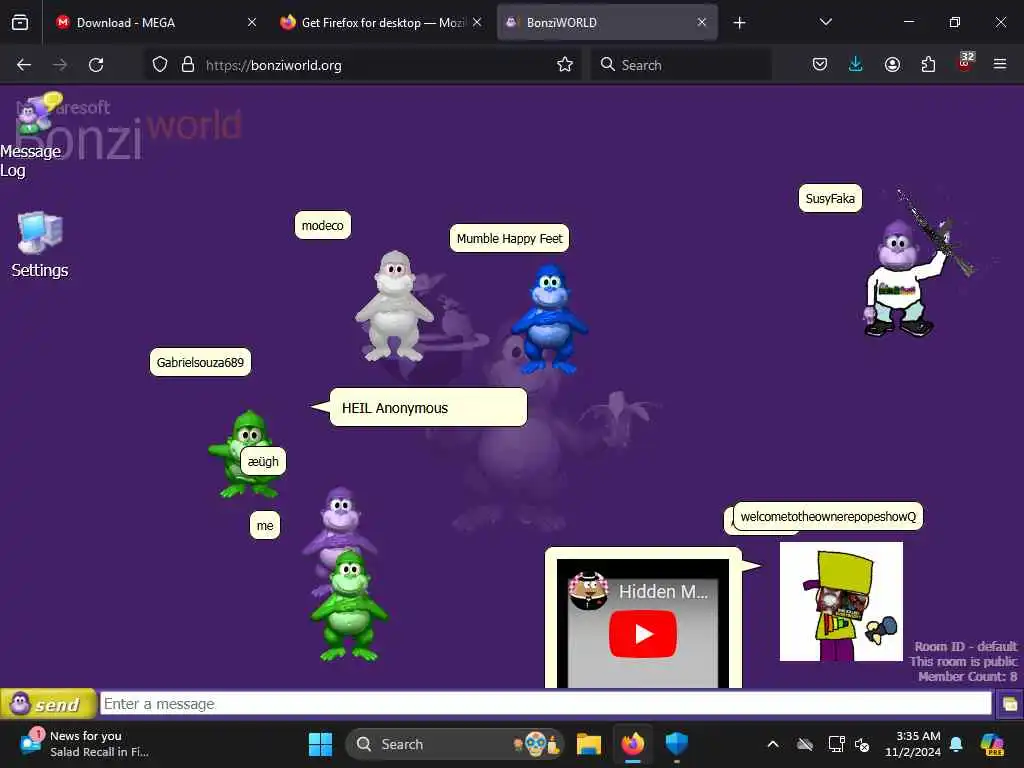Open the chat log icon beside message box
Screen dimensions: 1024x768
pos(1010,704)
